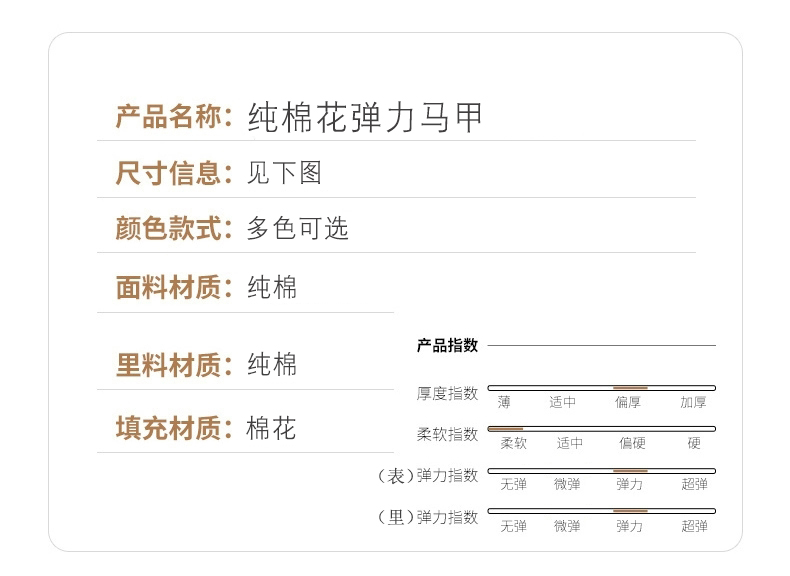This screenshot has height=576, width=790.
Task: Click the 里料材质 label
Action: (168, 365)
